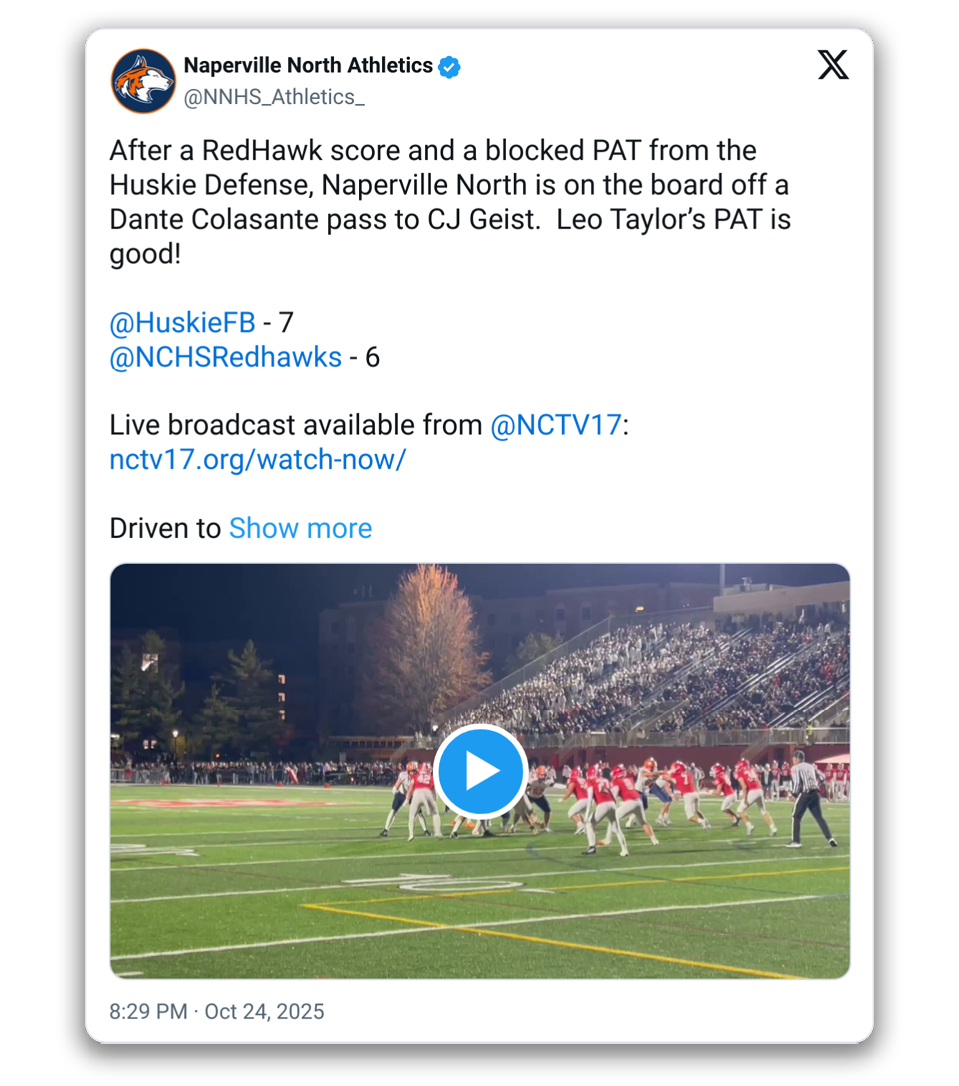
Task: Click the 8:29 PM timestamp
Action: point(148,1011)
